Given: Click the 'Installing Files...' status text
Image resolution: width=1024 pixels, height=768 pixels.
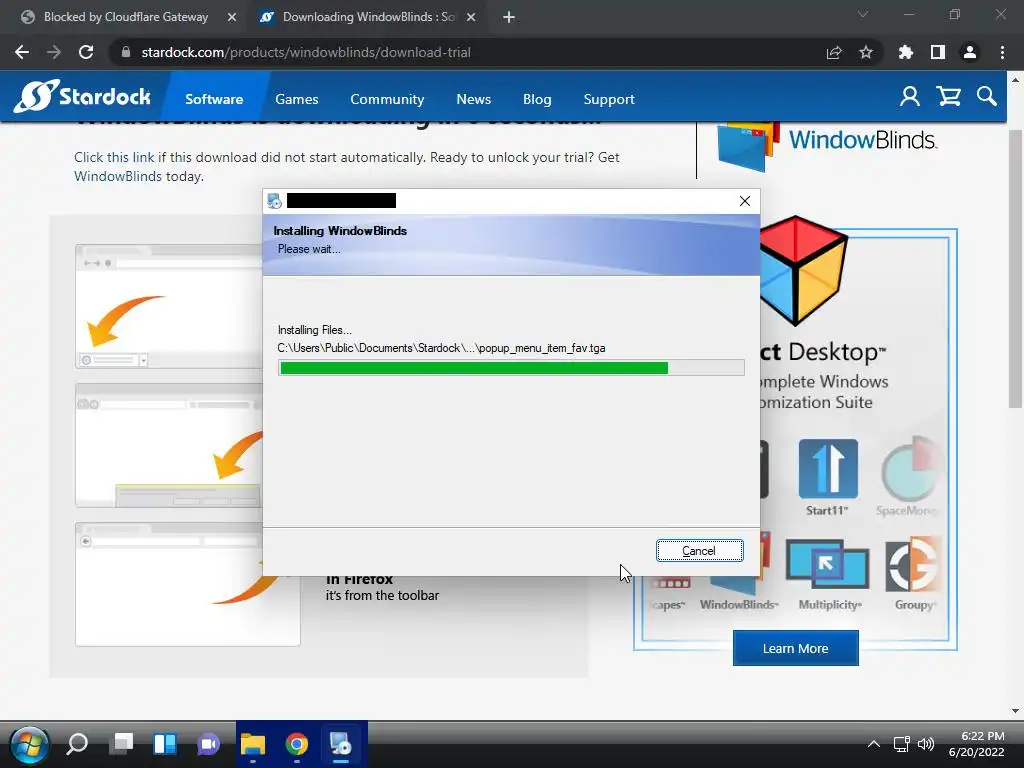Looking at the screenshot, I should [x=315, y=330].
